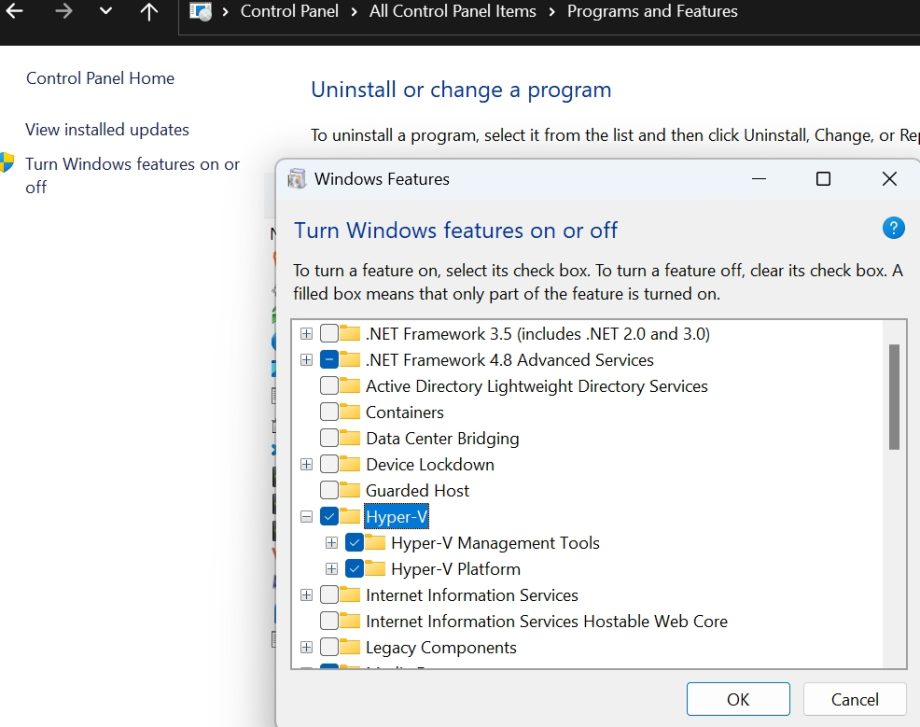Disable the Hyper-V checkbox

328,516
